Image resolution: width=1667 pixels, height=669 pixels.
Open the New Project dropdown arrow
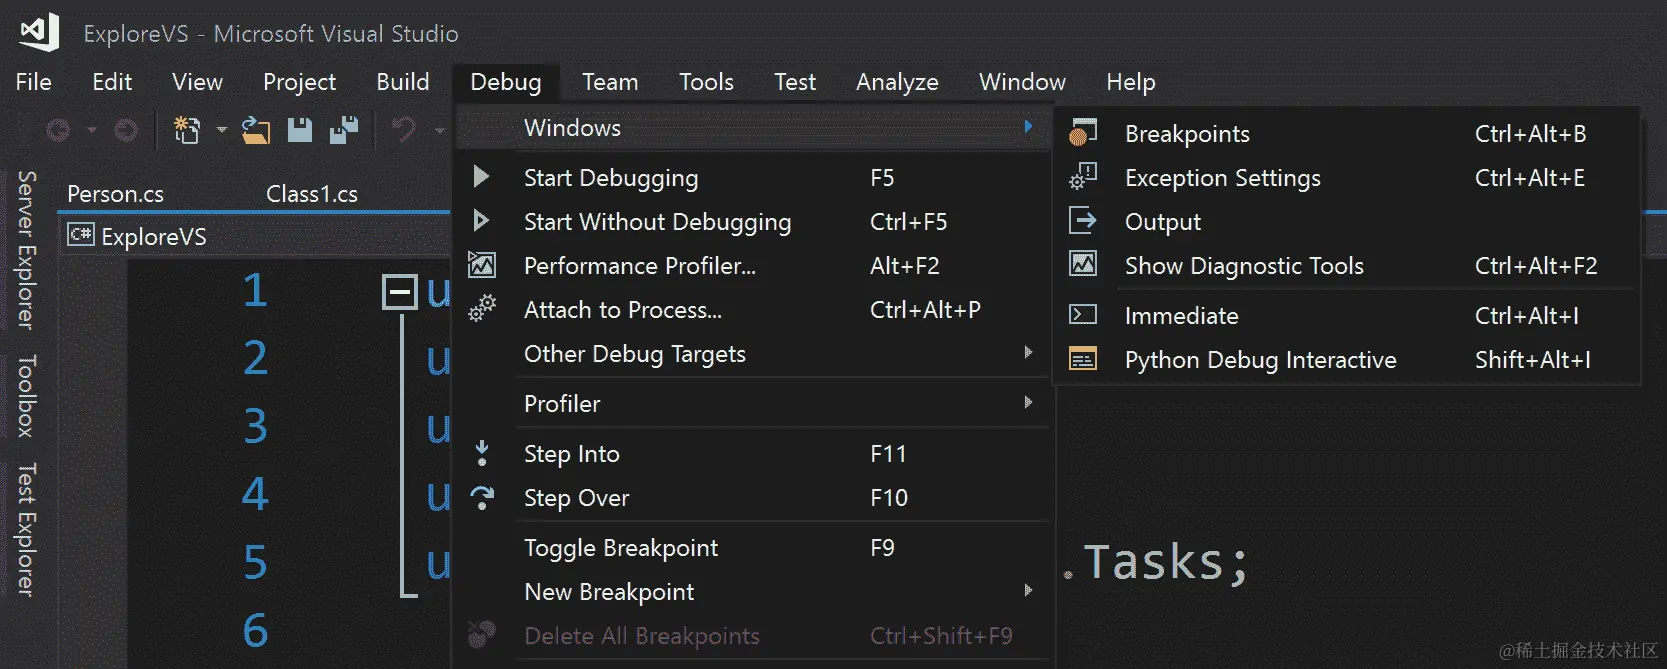pos(221,130)
